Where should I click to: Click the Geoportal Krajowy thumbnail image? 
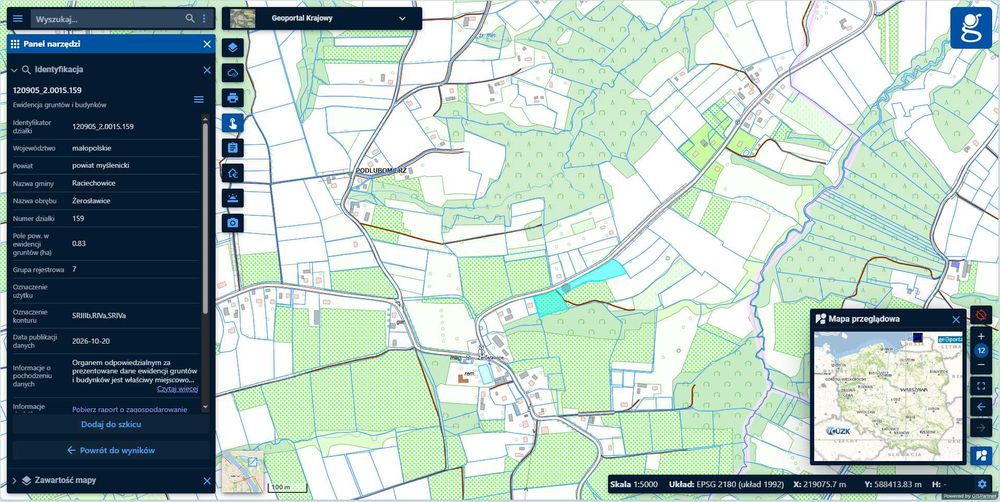(242, 18)
